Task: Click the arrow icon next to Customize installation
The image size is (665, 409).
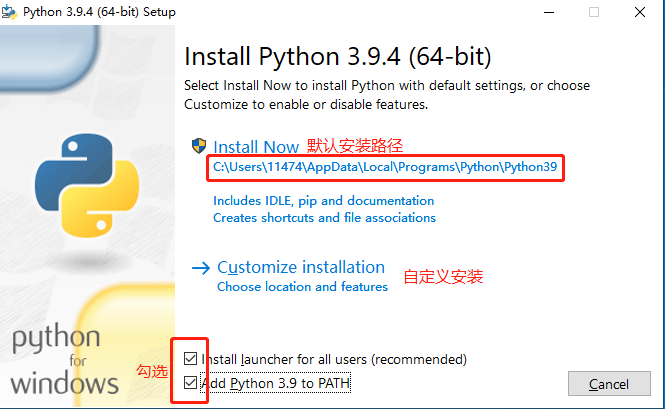Action: (x=201, y=268)
